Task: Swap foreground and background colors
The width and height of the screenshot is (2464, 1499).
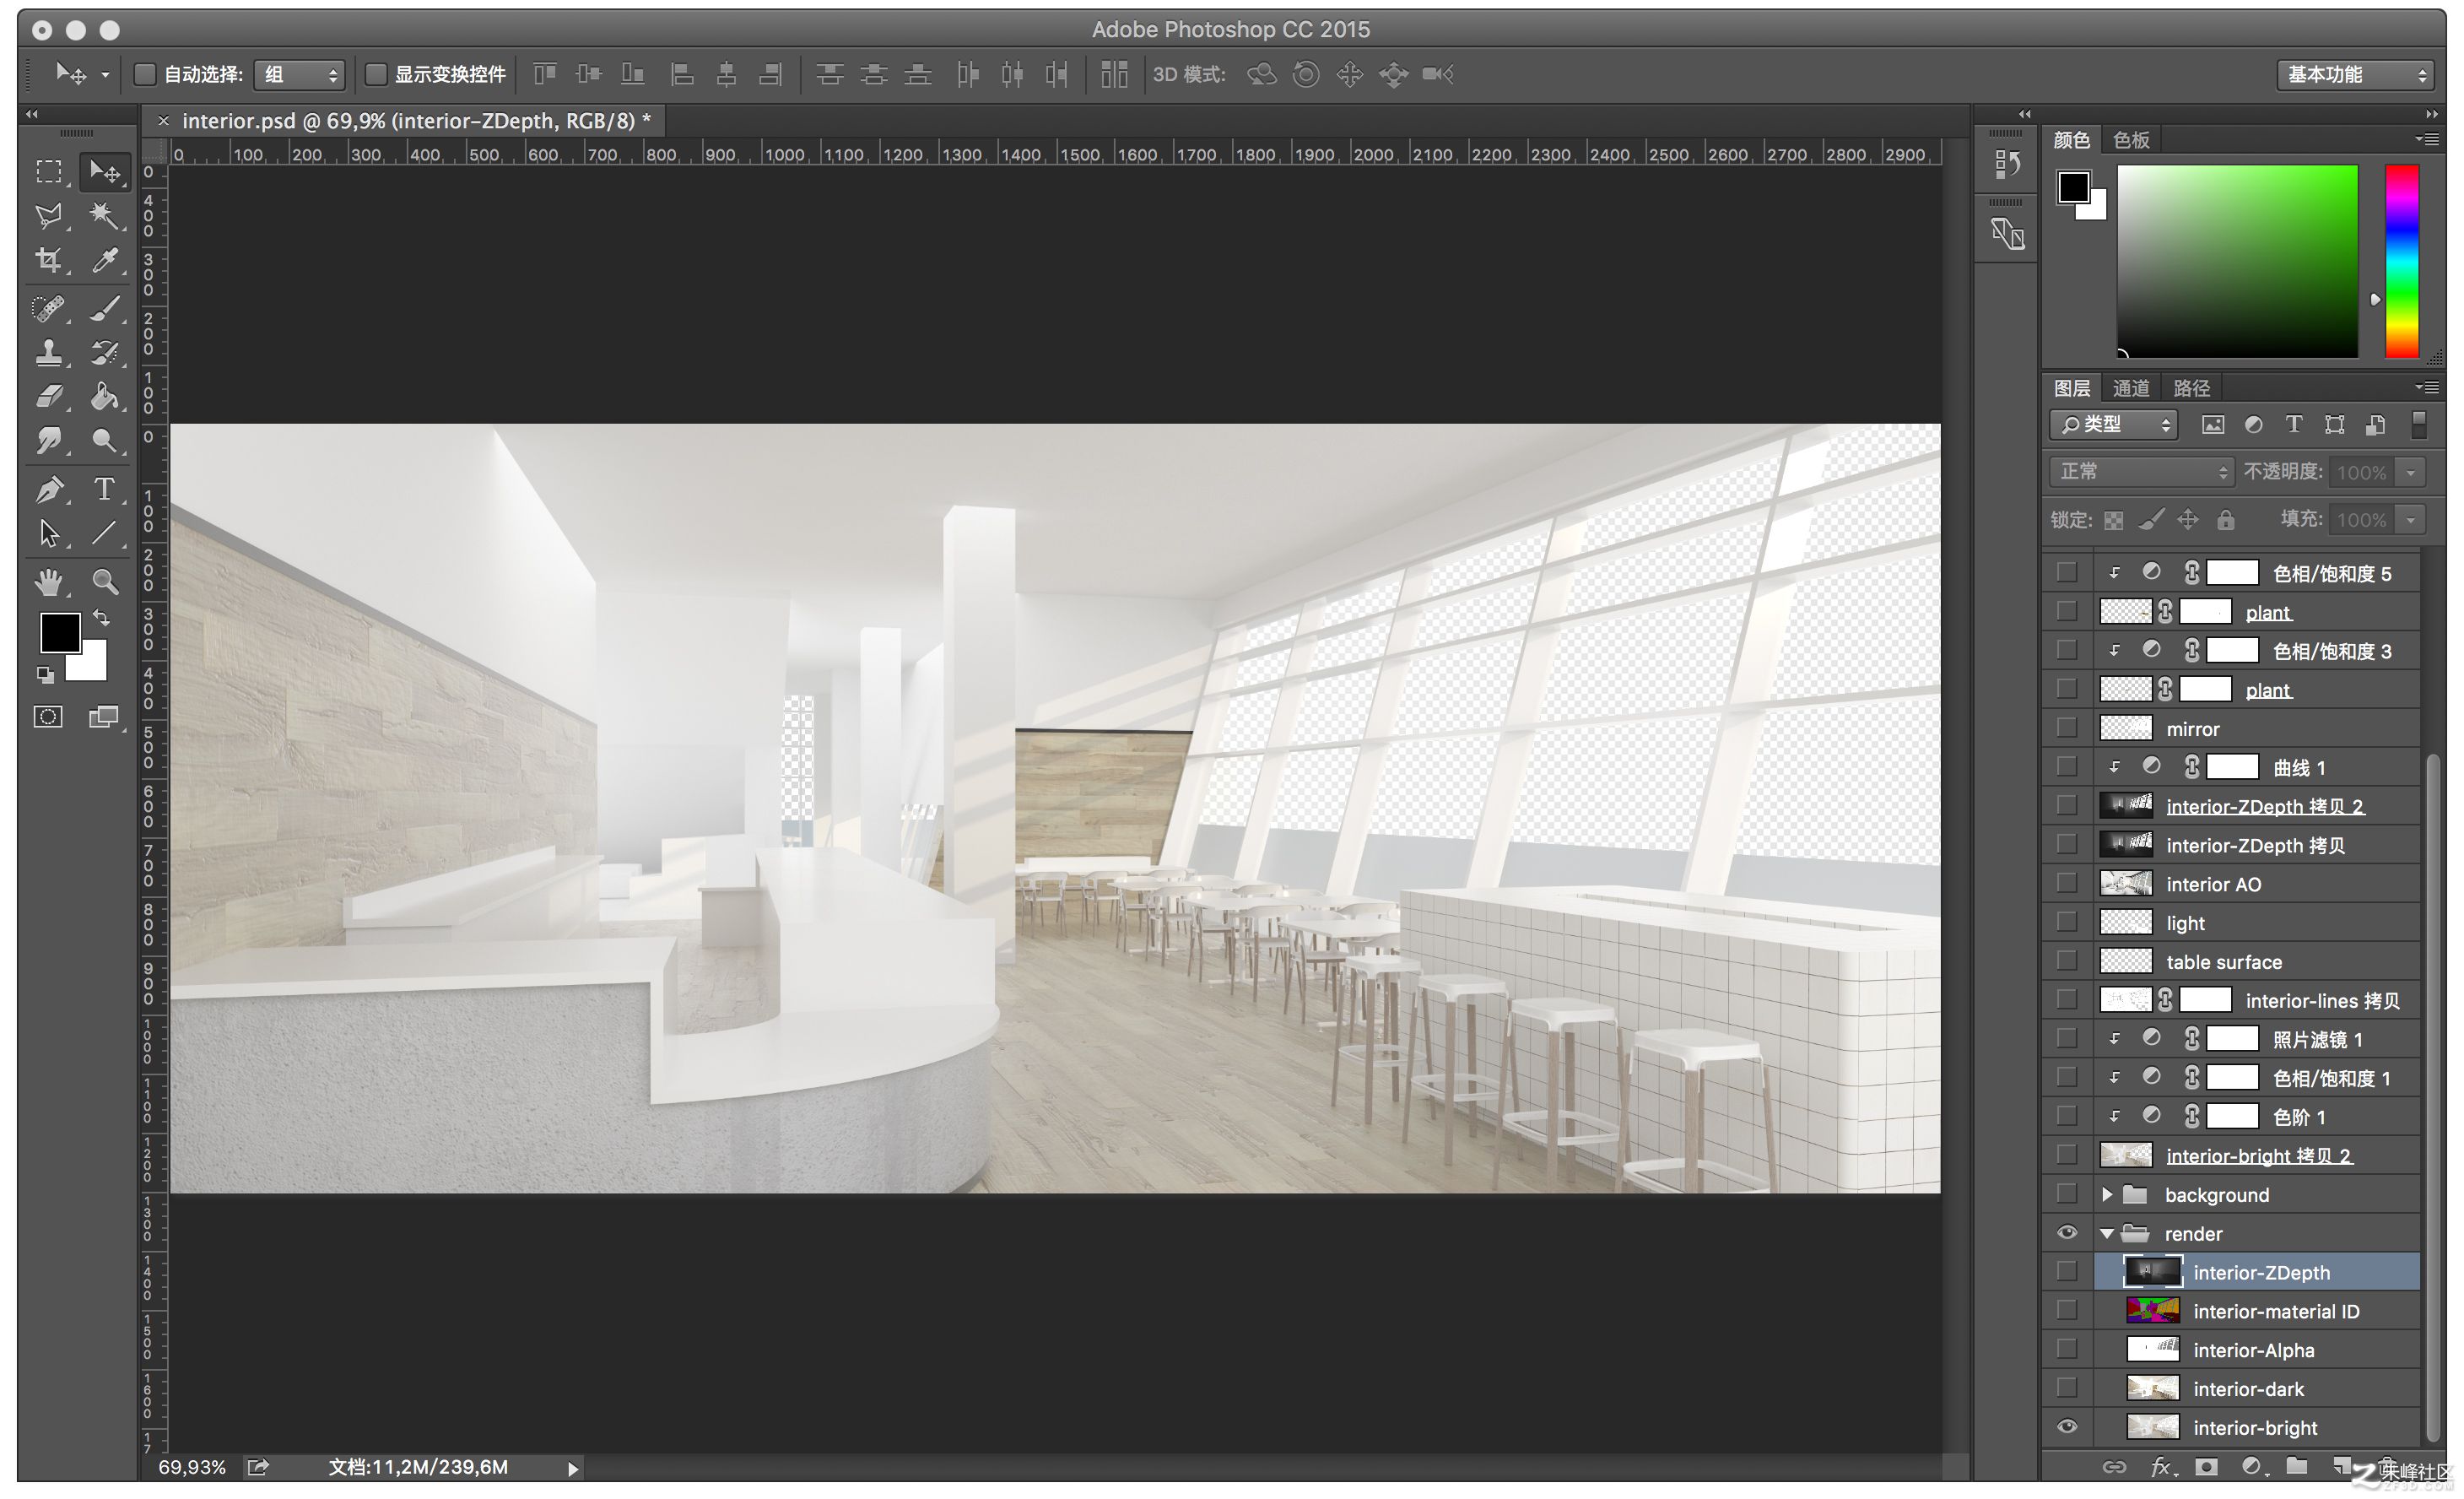Action: [101, 618]
